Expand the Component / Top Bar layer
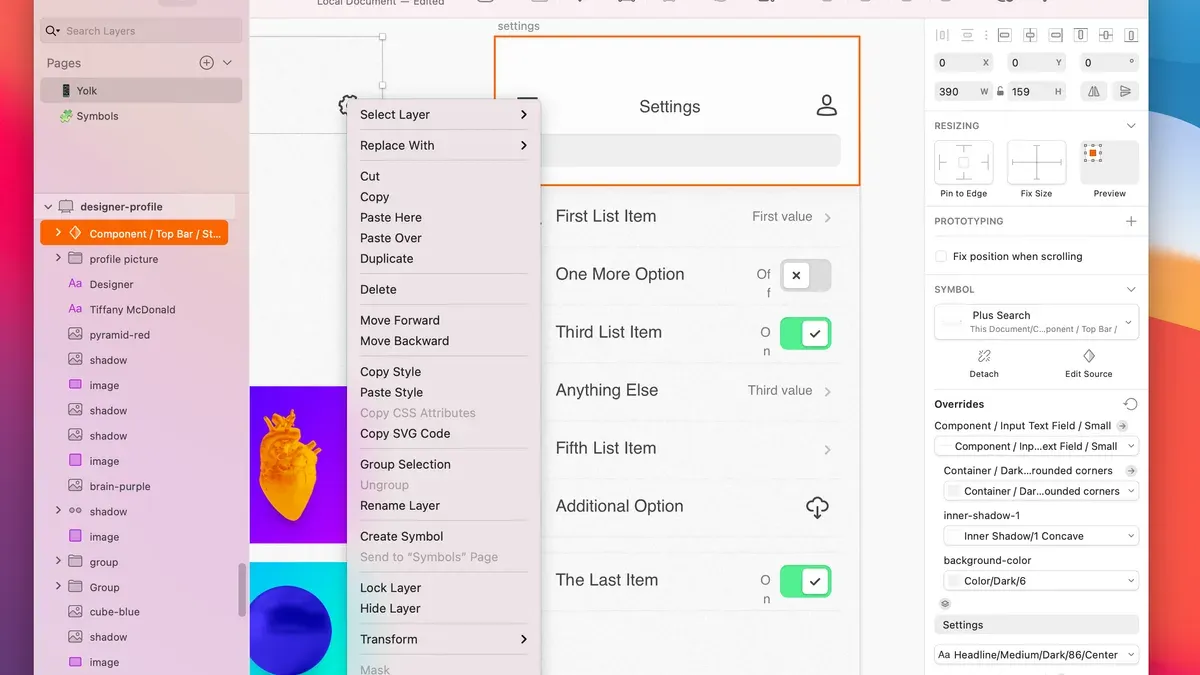This screenshot has height=675, width=1200. (x=58, y=233)
